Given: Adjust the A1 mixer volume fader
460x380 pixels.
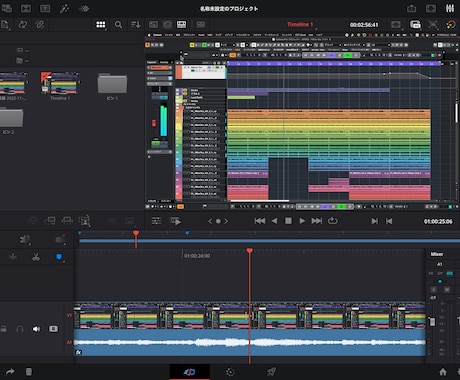Looking at the screenshot, I should (432, 322).
